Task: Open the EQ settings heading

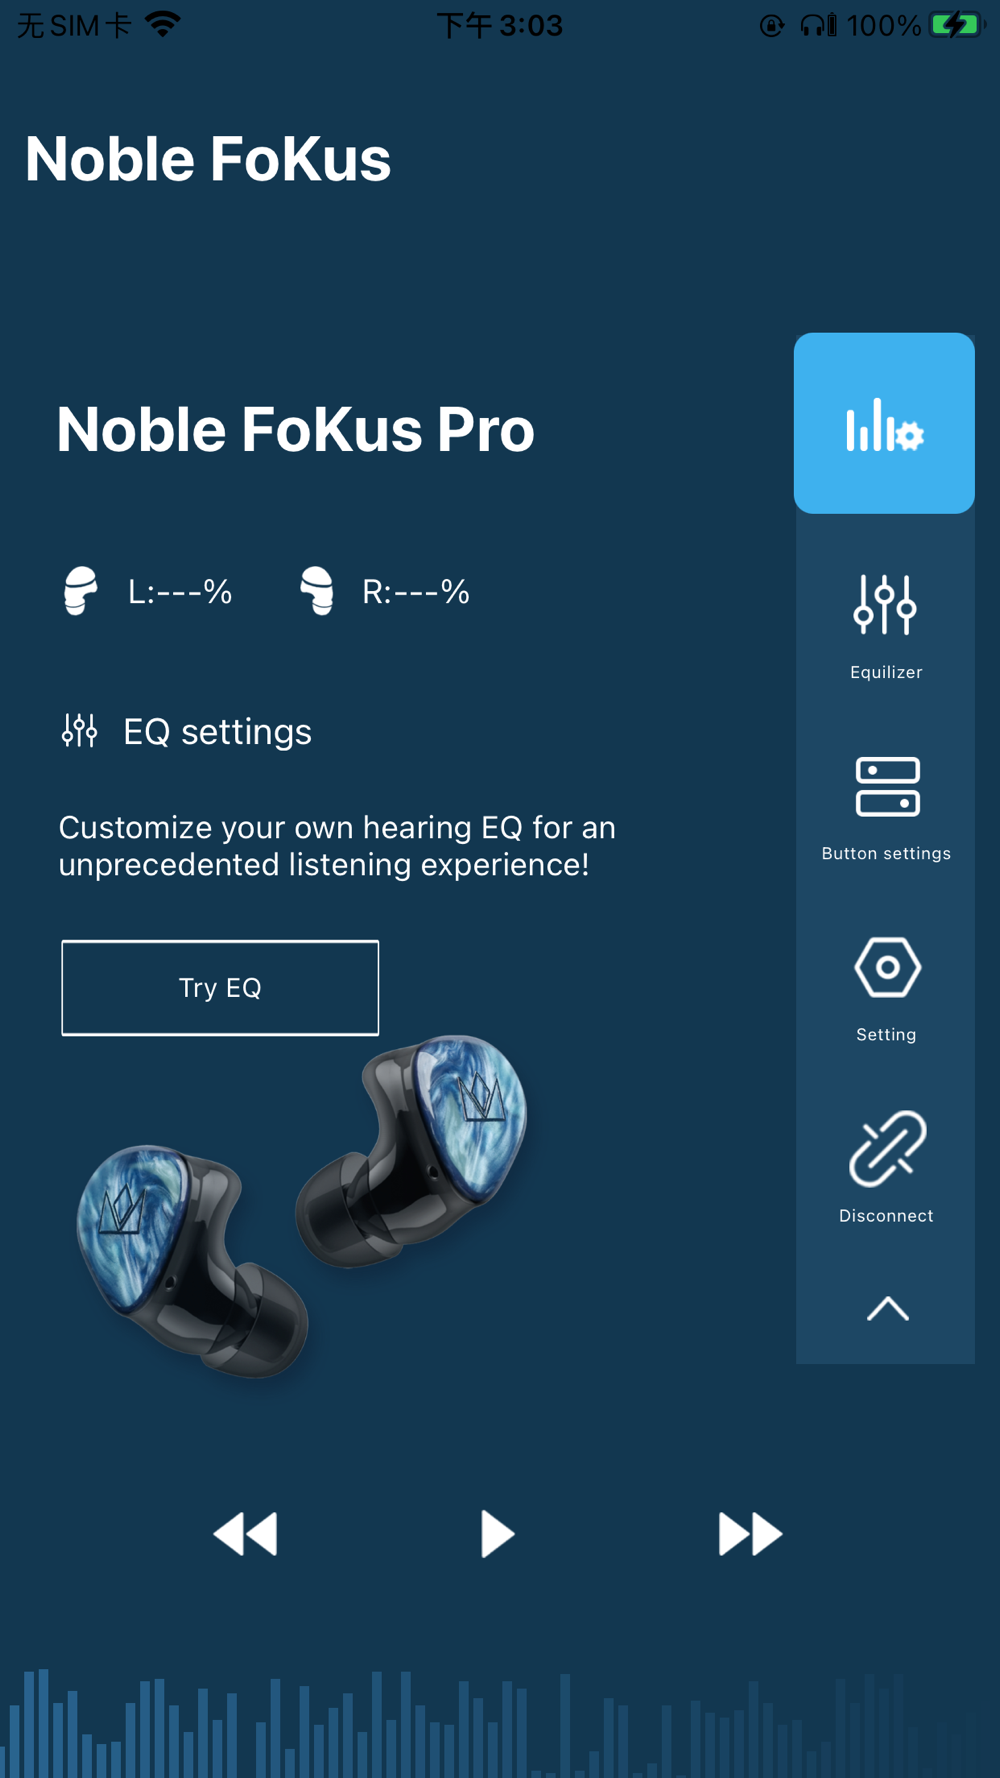Action: pyautogui.click(x=217, y=732)
